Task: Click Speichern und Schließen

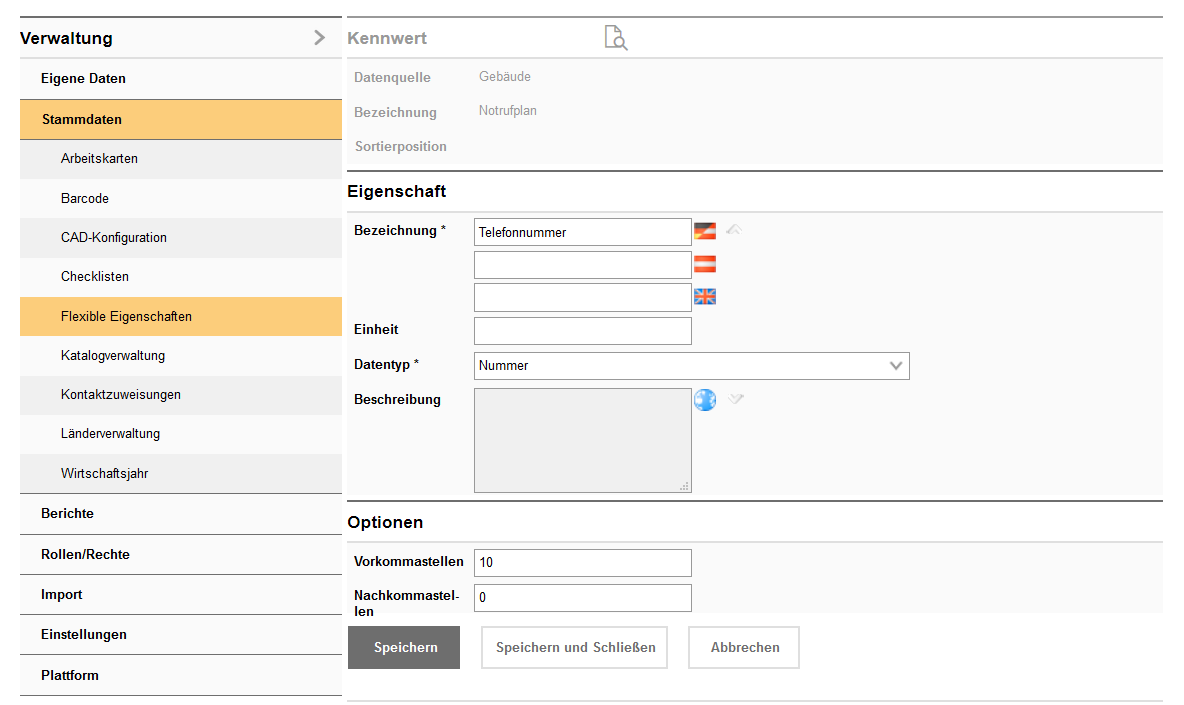Action: coord(575,647)
